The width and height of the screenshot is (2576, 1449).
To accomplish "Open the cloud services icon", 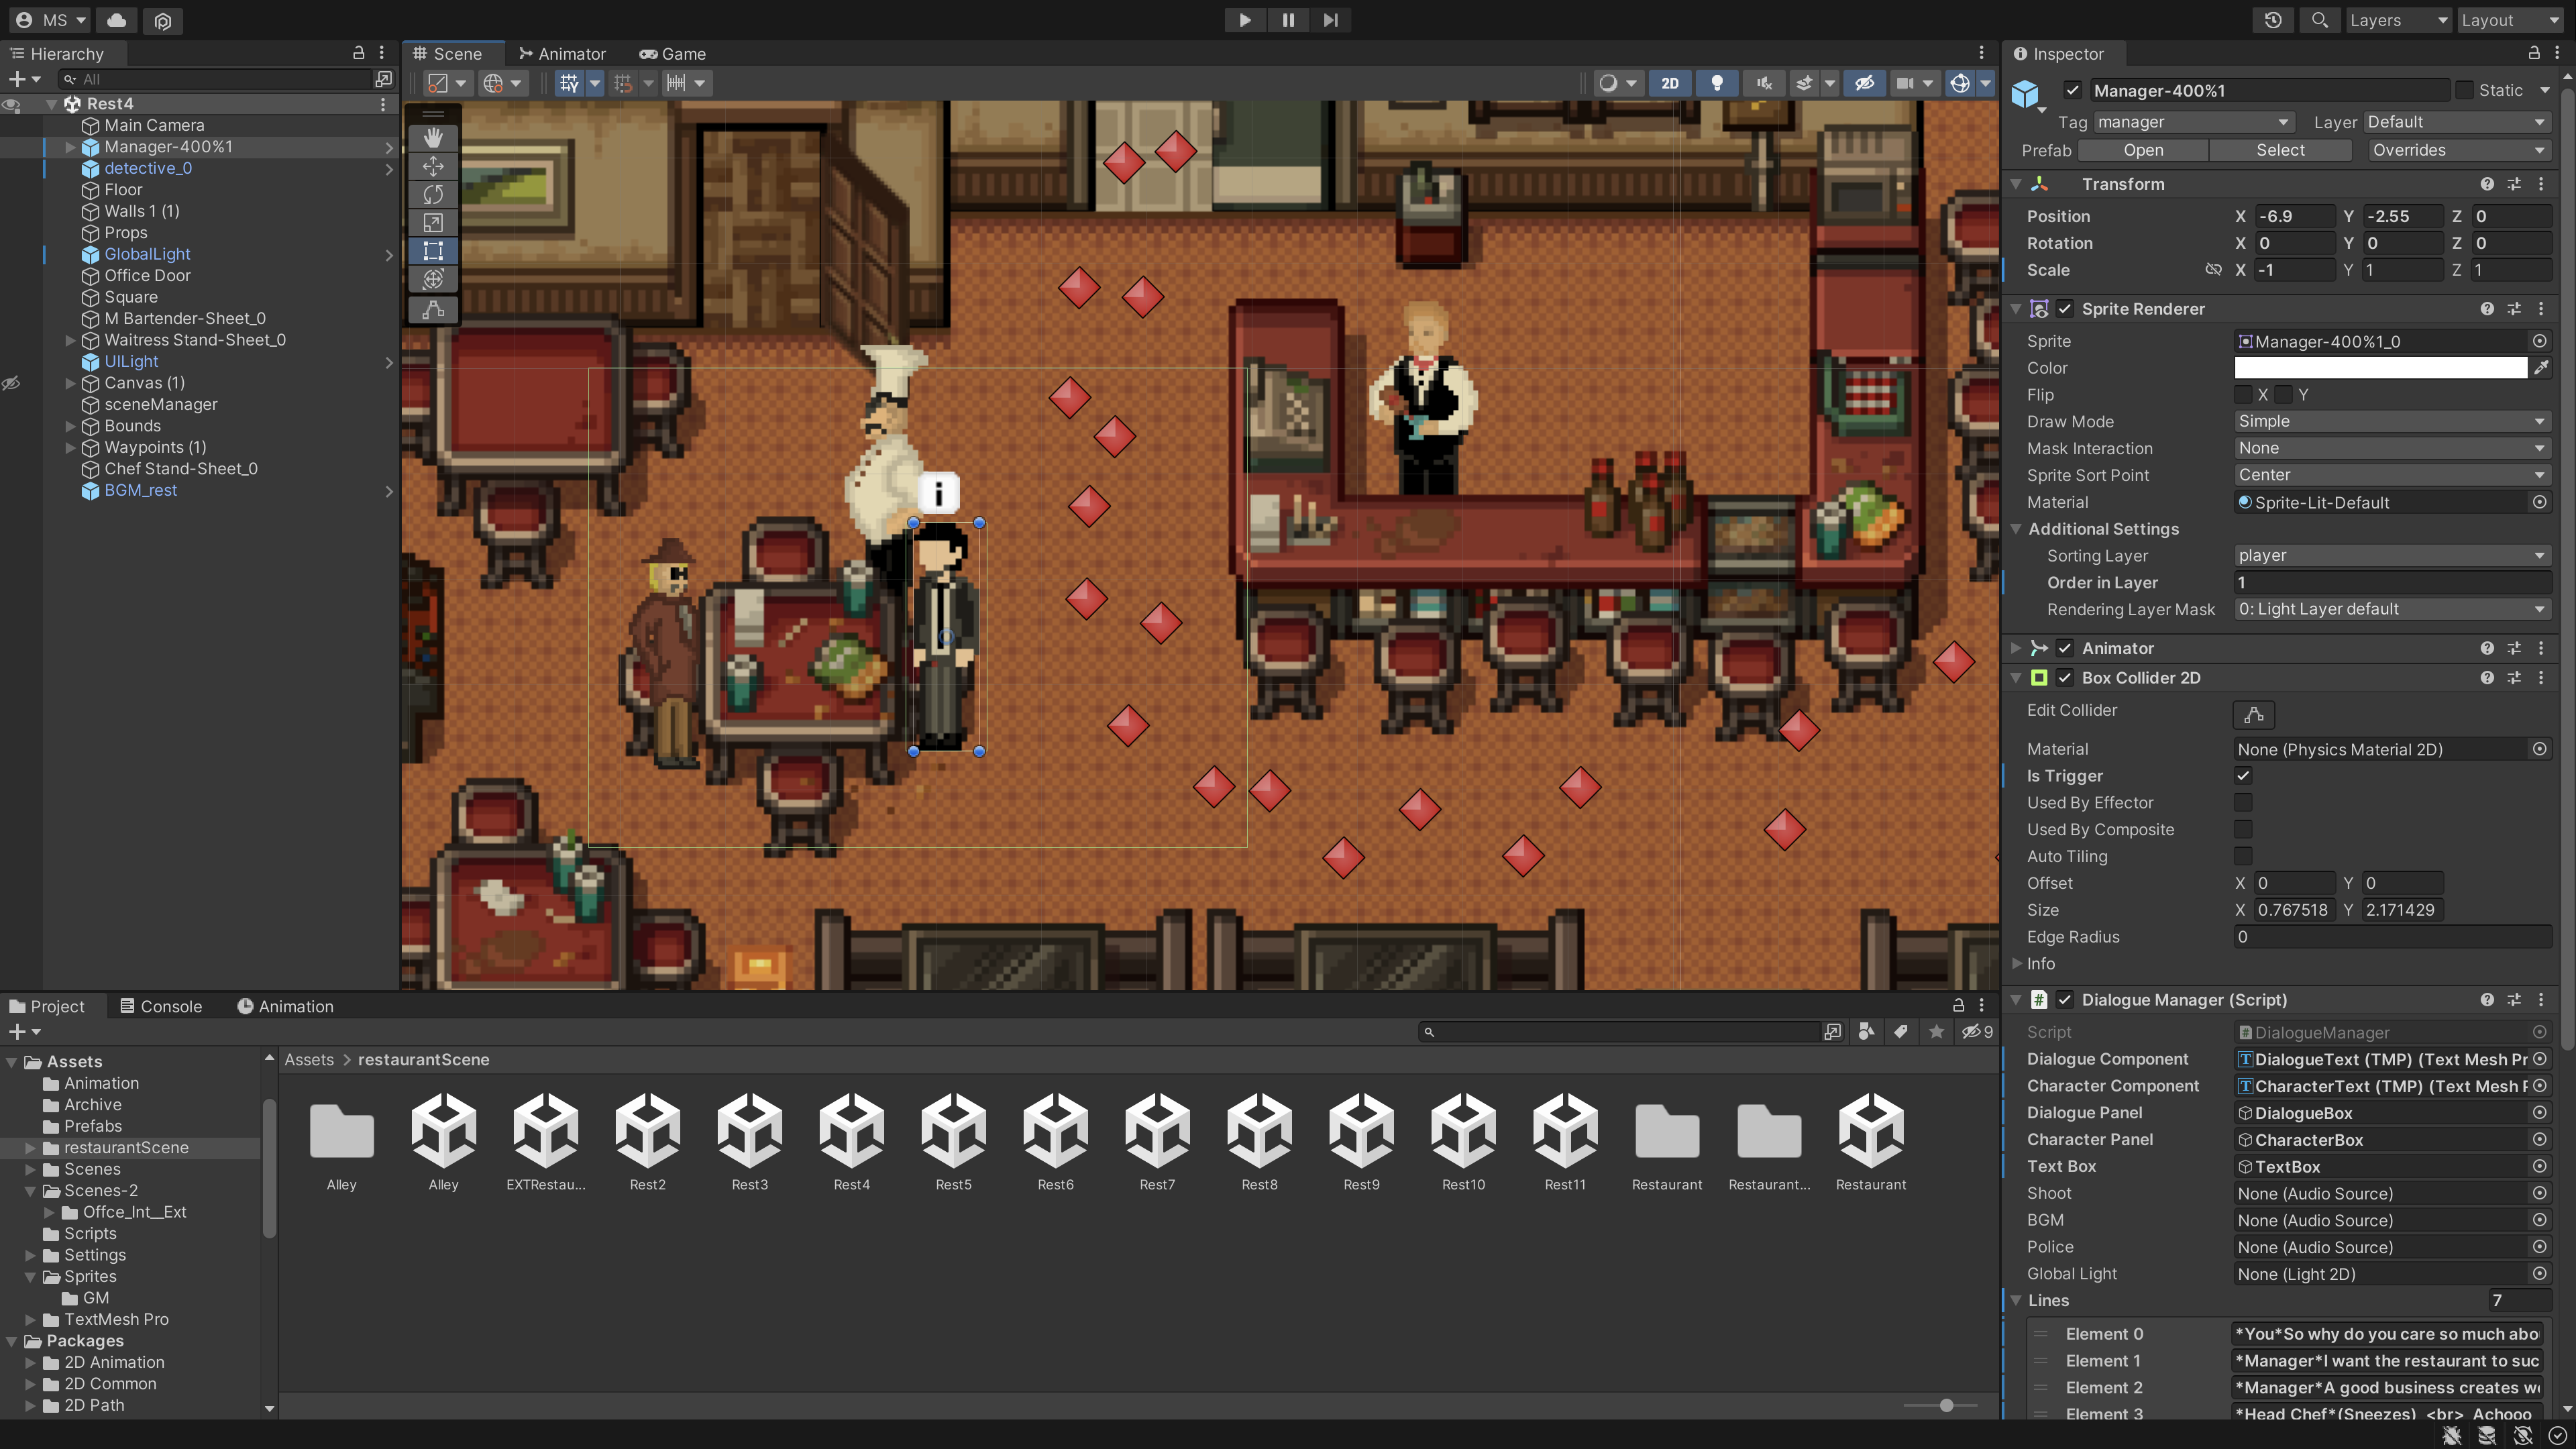I will 117,20.
